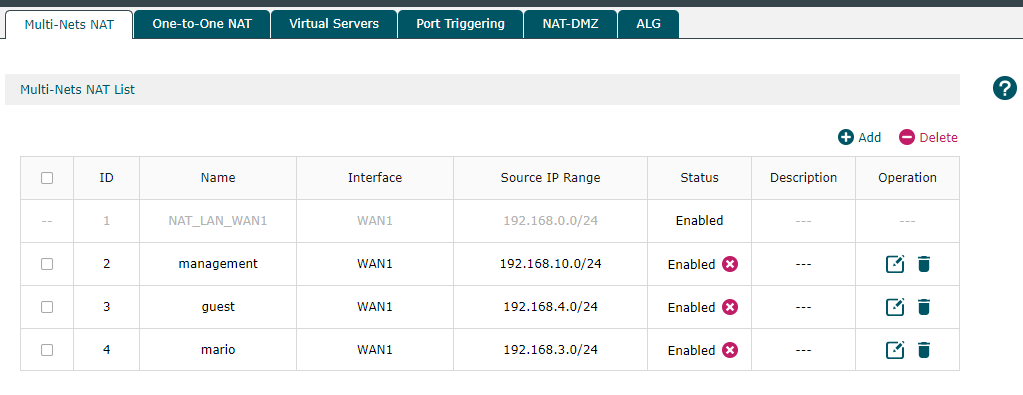The height and width of the screenshot is (395, 1023).
Task: Go to the Port Triggering tab
Action: (x=460, y=24)
